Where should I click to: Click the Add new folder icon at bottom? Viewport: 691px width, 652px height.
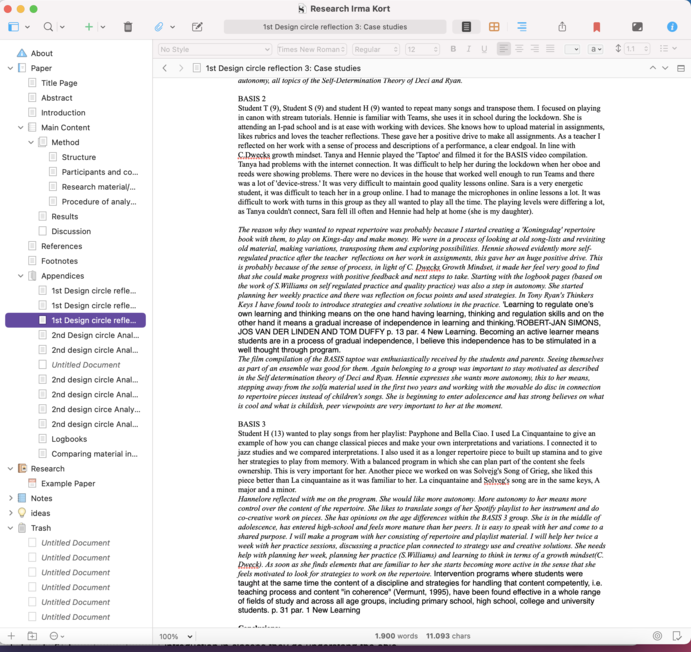pos(32,636)
